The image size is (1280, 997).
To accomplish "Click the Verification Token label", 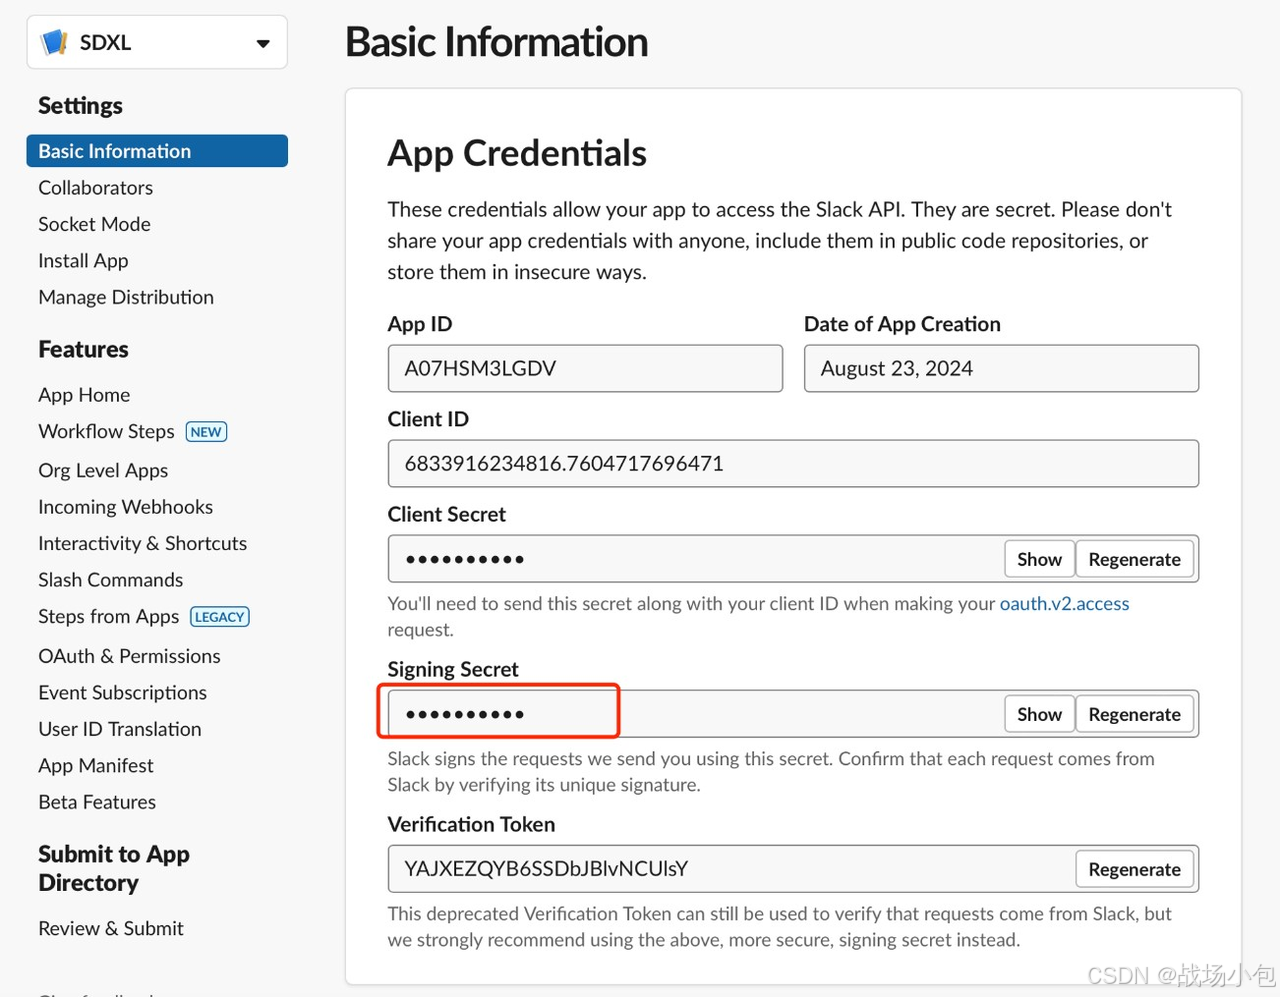I will pyautogui.click(x=471, y=824).
